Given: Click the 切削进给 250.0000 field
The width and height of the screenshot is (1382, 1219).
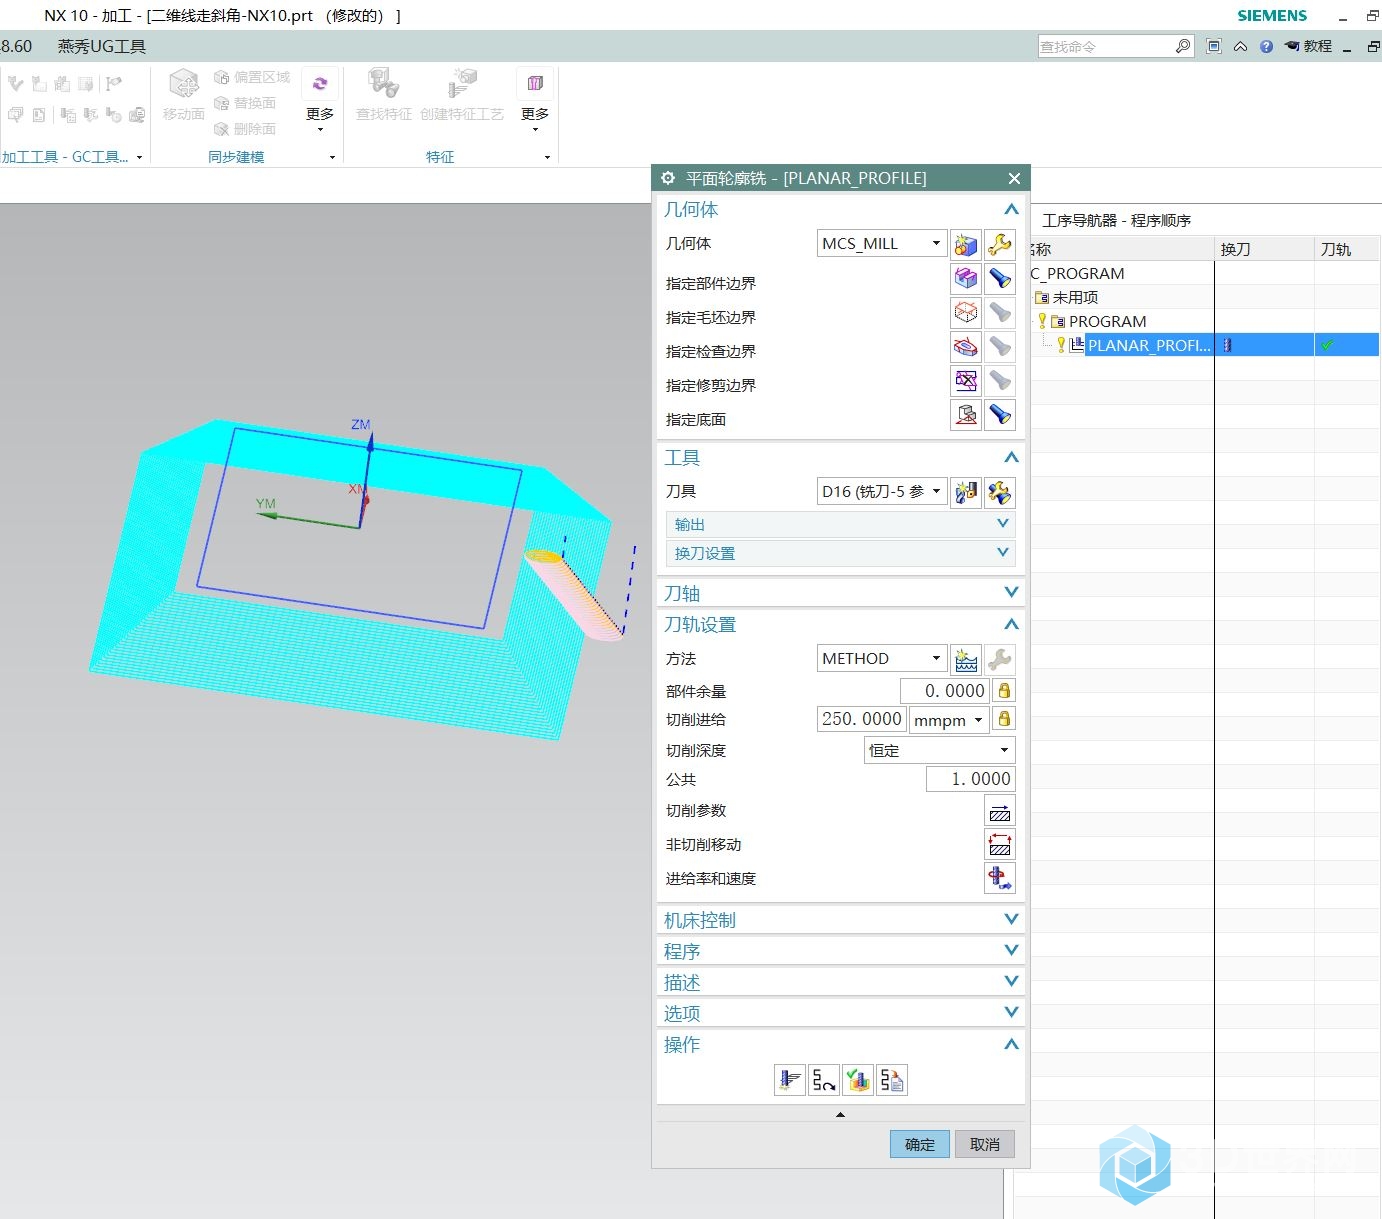Looking at the screenshot, I should tap(862, 719).
